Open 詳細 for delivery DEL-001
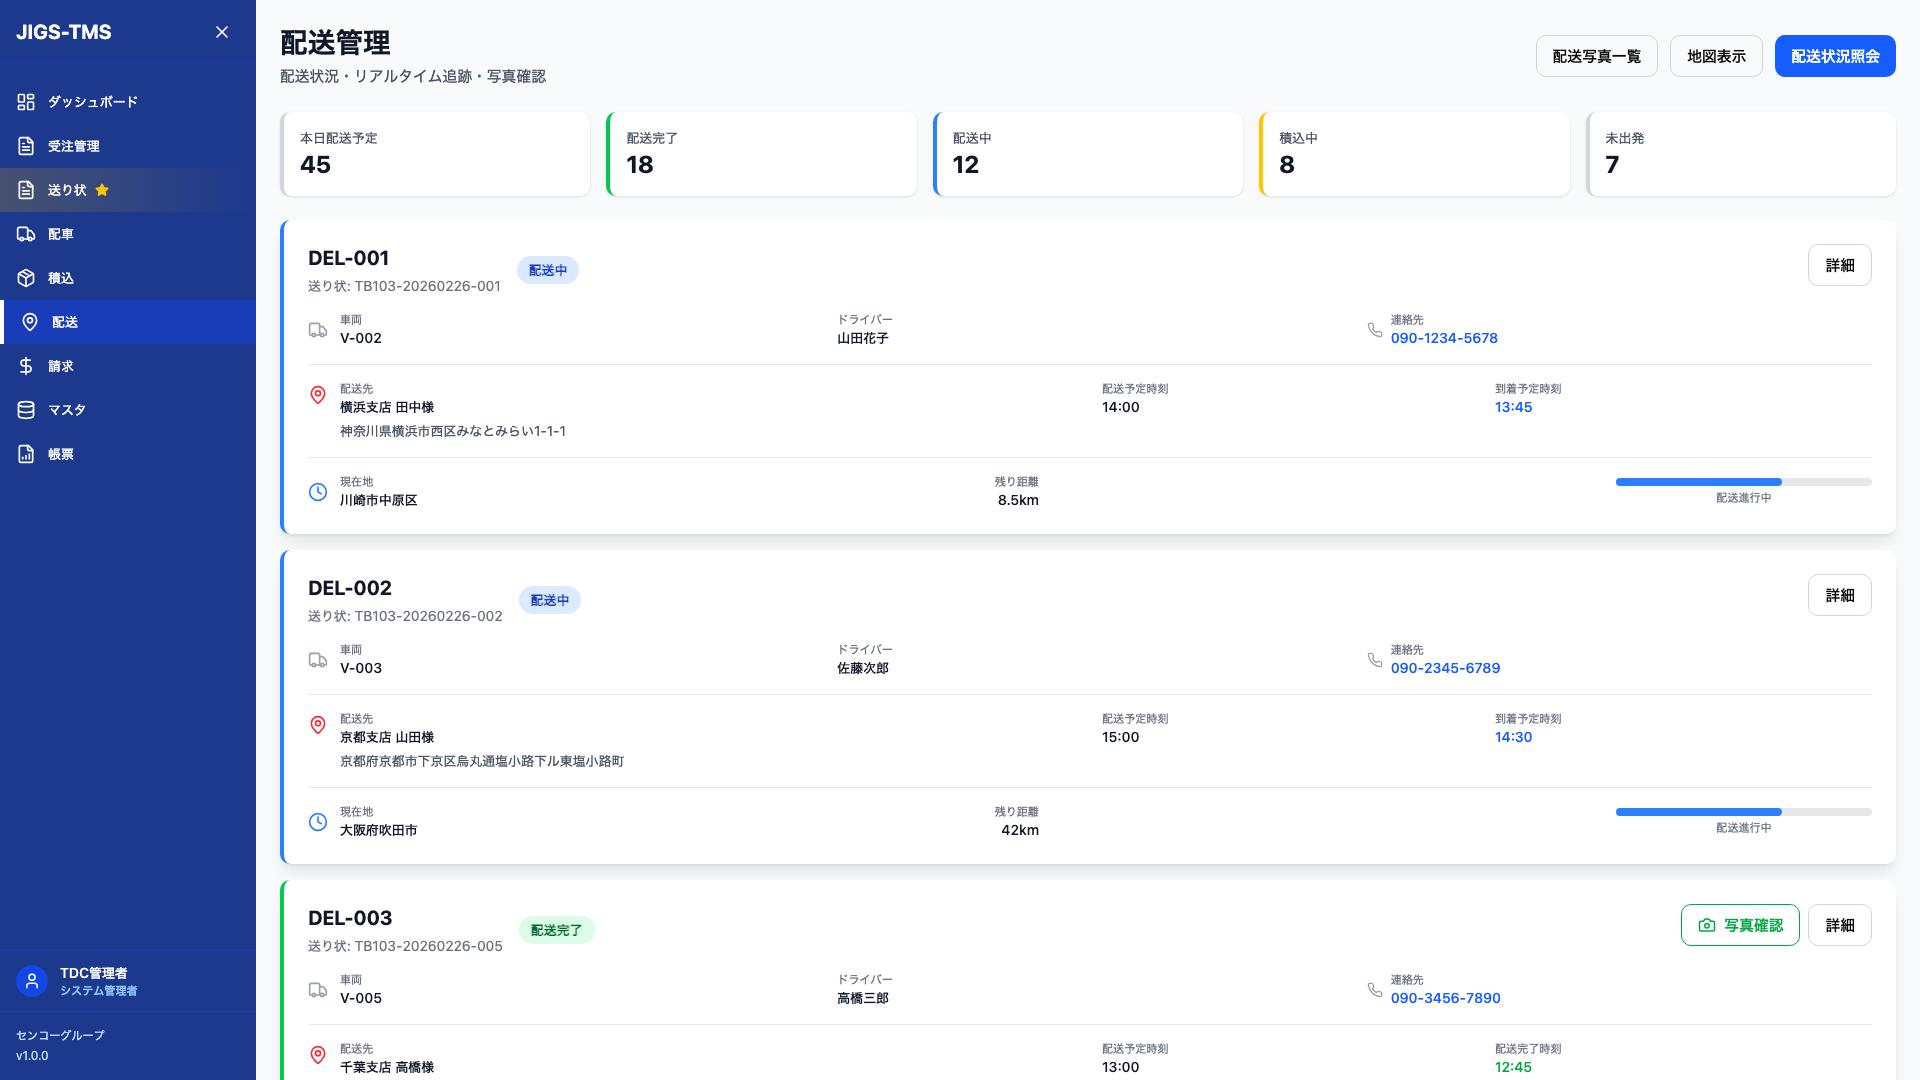This screenshot has height=1080, width=1920. click(1839, 265)
